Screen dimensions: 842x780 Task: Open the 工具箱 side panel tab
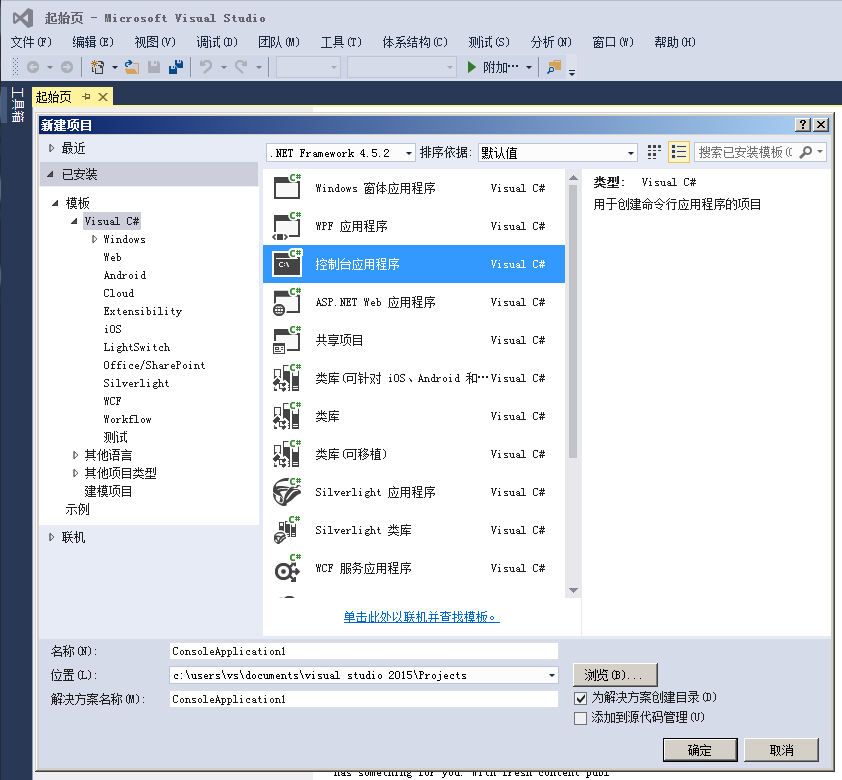18,104
